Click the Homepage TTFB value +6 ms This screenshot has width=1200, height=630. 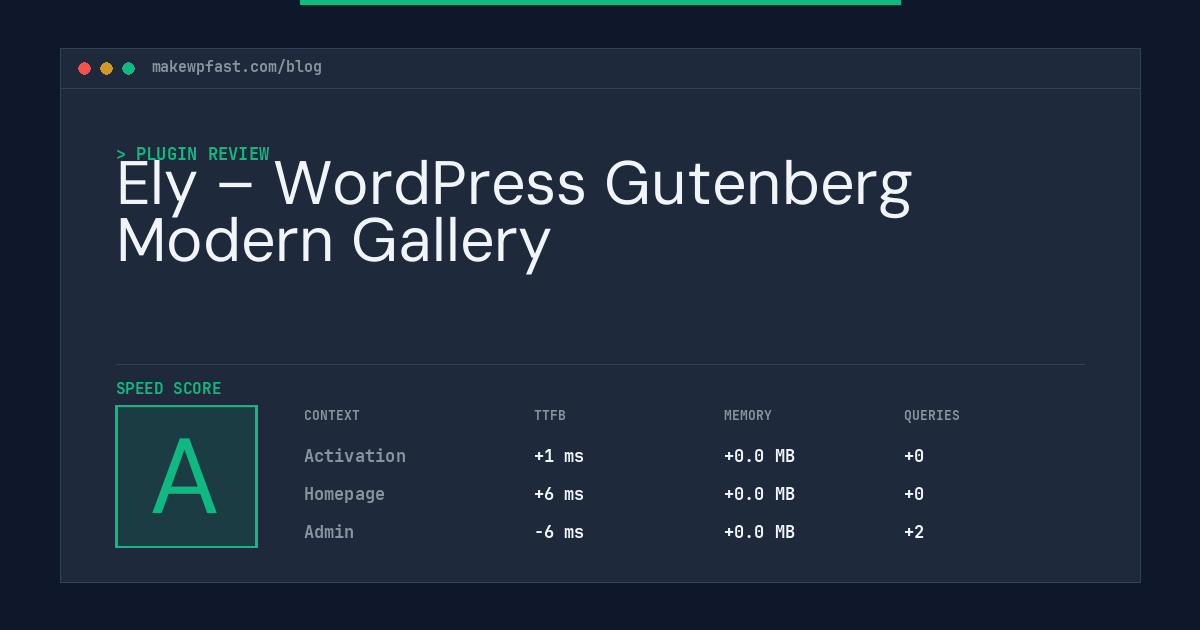click(559, 494)
